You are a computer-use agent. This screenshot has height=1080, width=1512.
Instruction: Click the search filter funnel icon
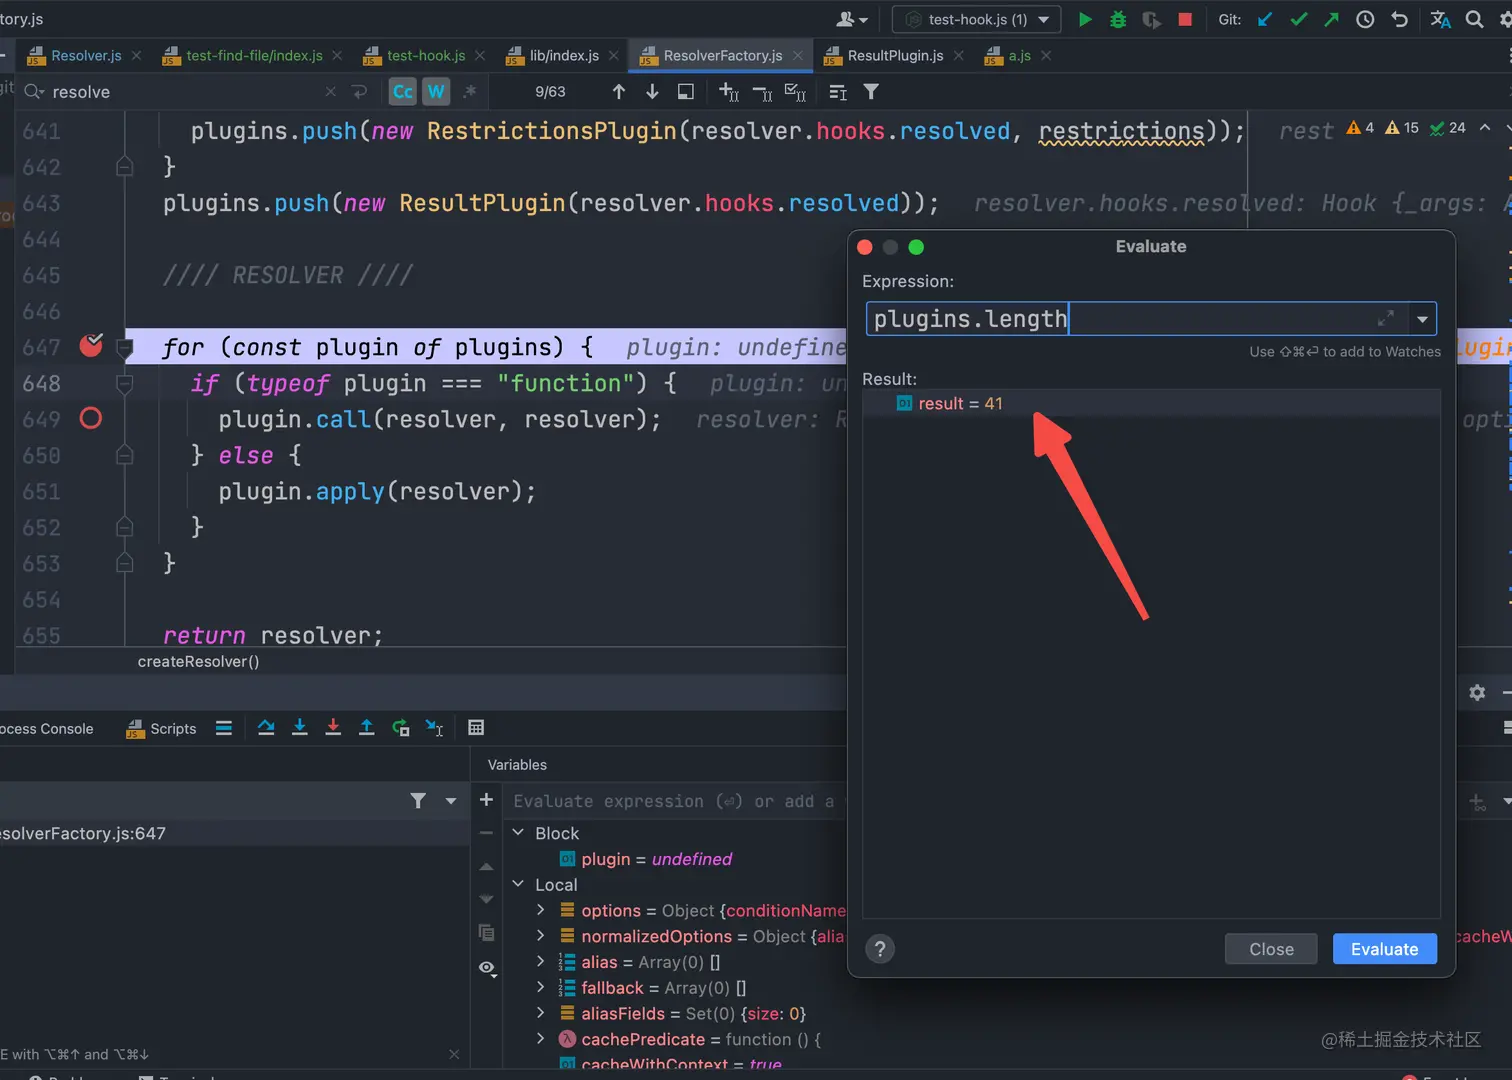pyautogui.click(x=871, y=92)
